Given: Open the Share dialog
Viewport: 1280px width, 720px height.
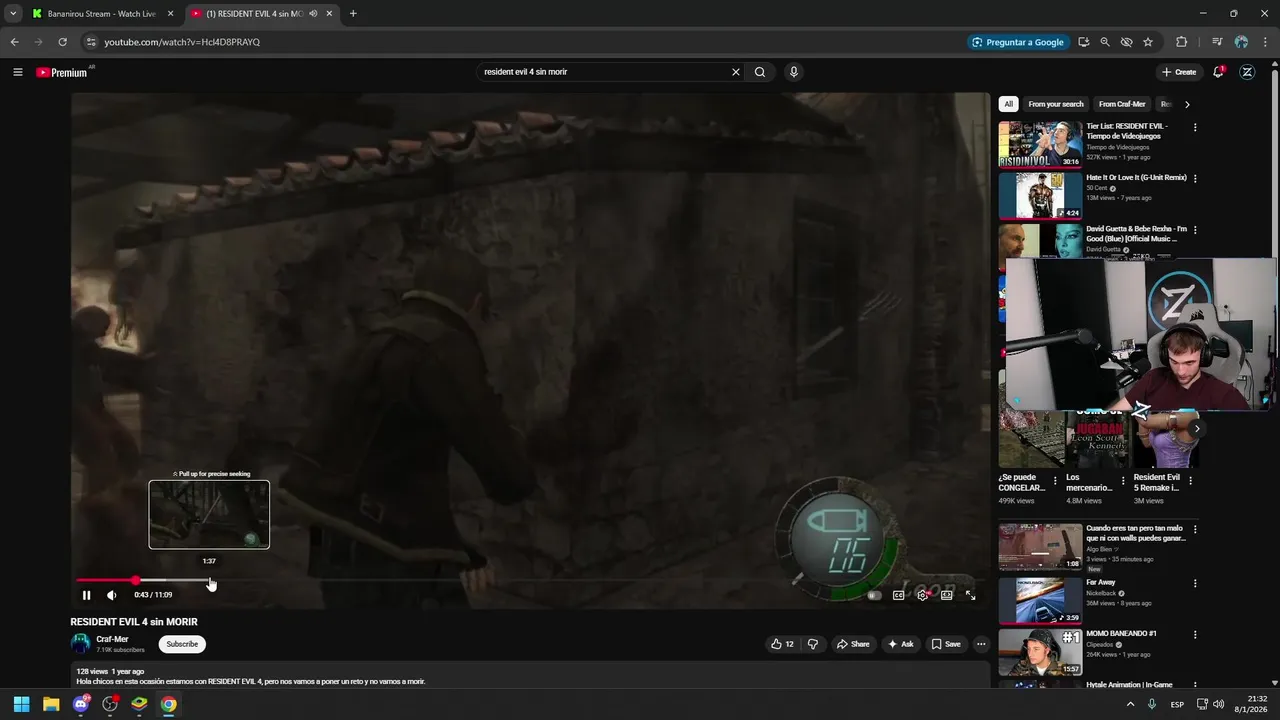Looking at the screenshot, I should pyautogui.click(x=853, y=644).
